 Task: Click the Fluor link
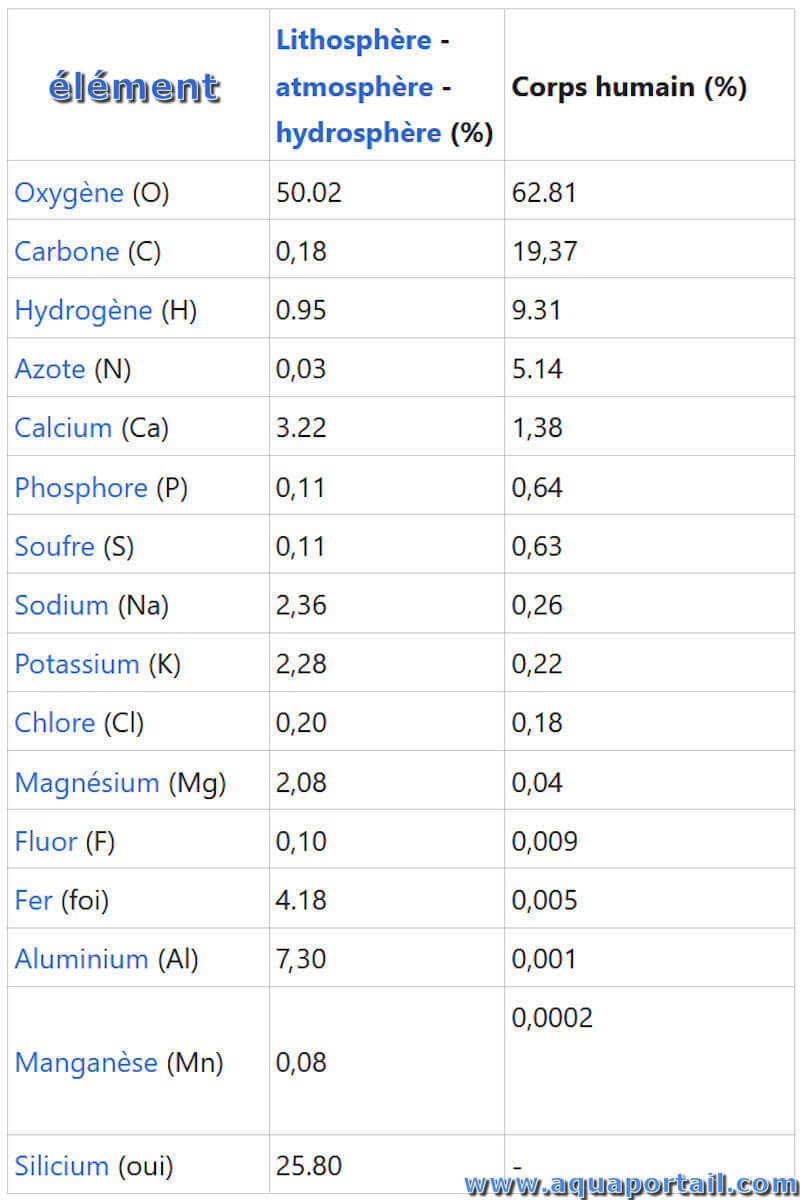click(x=45, y=841)
